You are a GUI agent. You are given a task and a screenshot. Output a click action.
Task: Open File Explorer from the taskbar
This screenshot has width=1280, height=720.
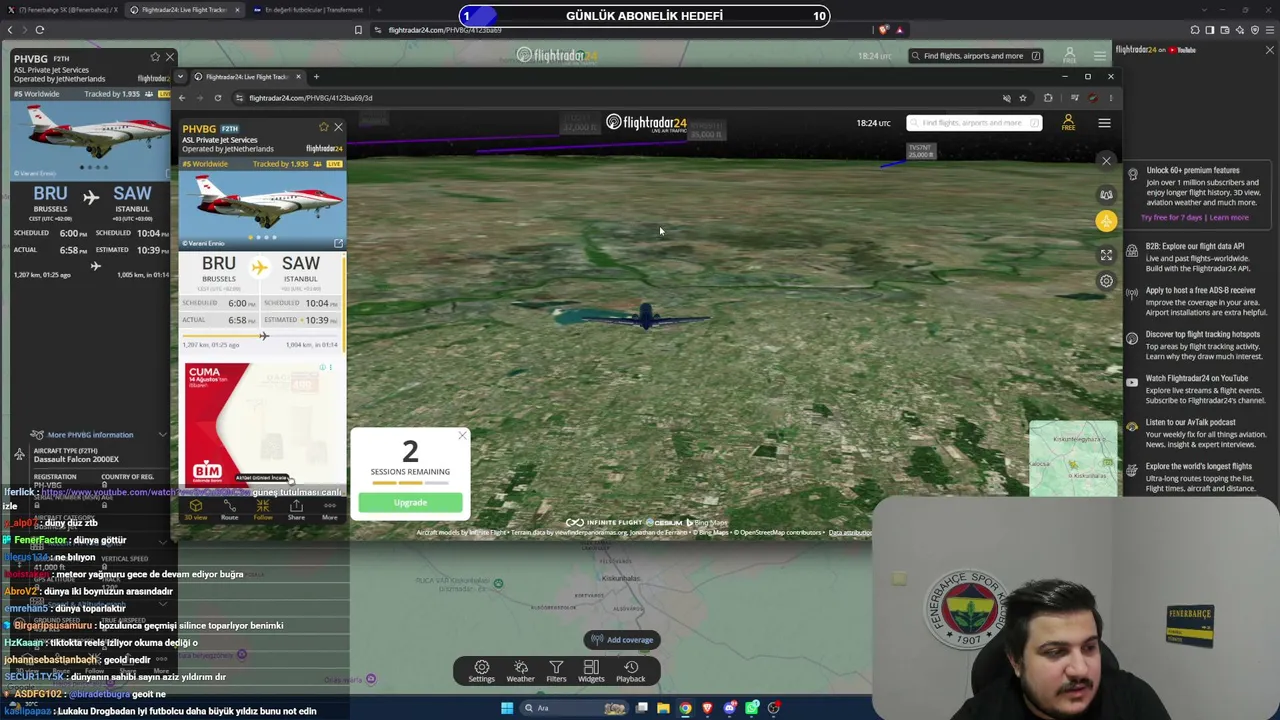663,708
